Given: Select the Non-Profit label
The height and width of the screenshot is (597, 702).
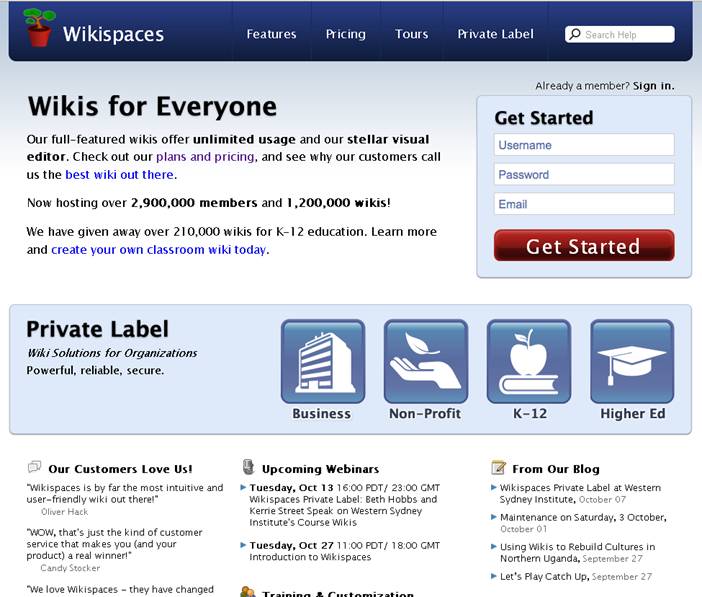Looking at the screenshot, I should tap(425, 413).
